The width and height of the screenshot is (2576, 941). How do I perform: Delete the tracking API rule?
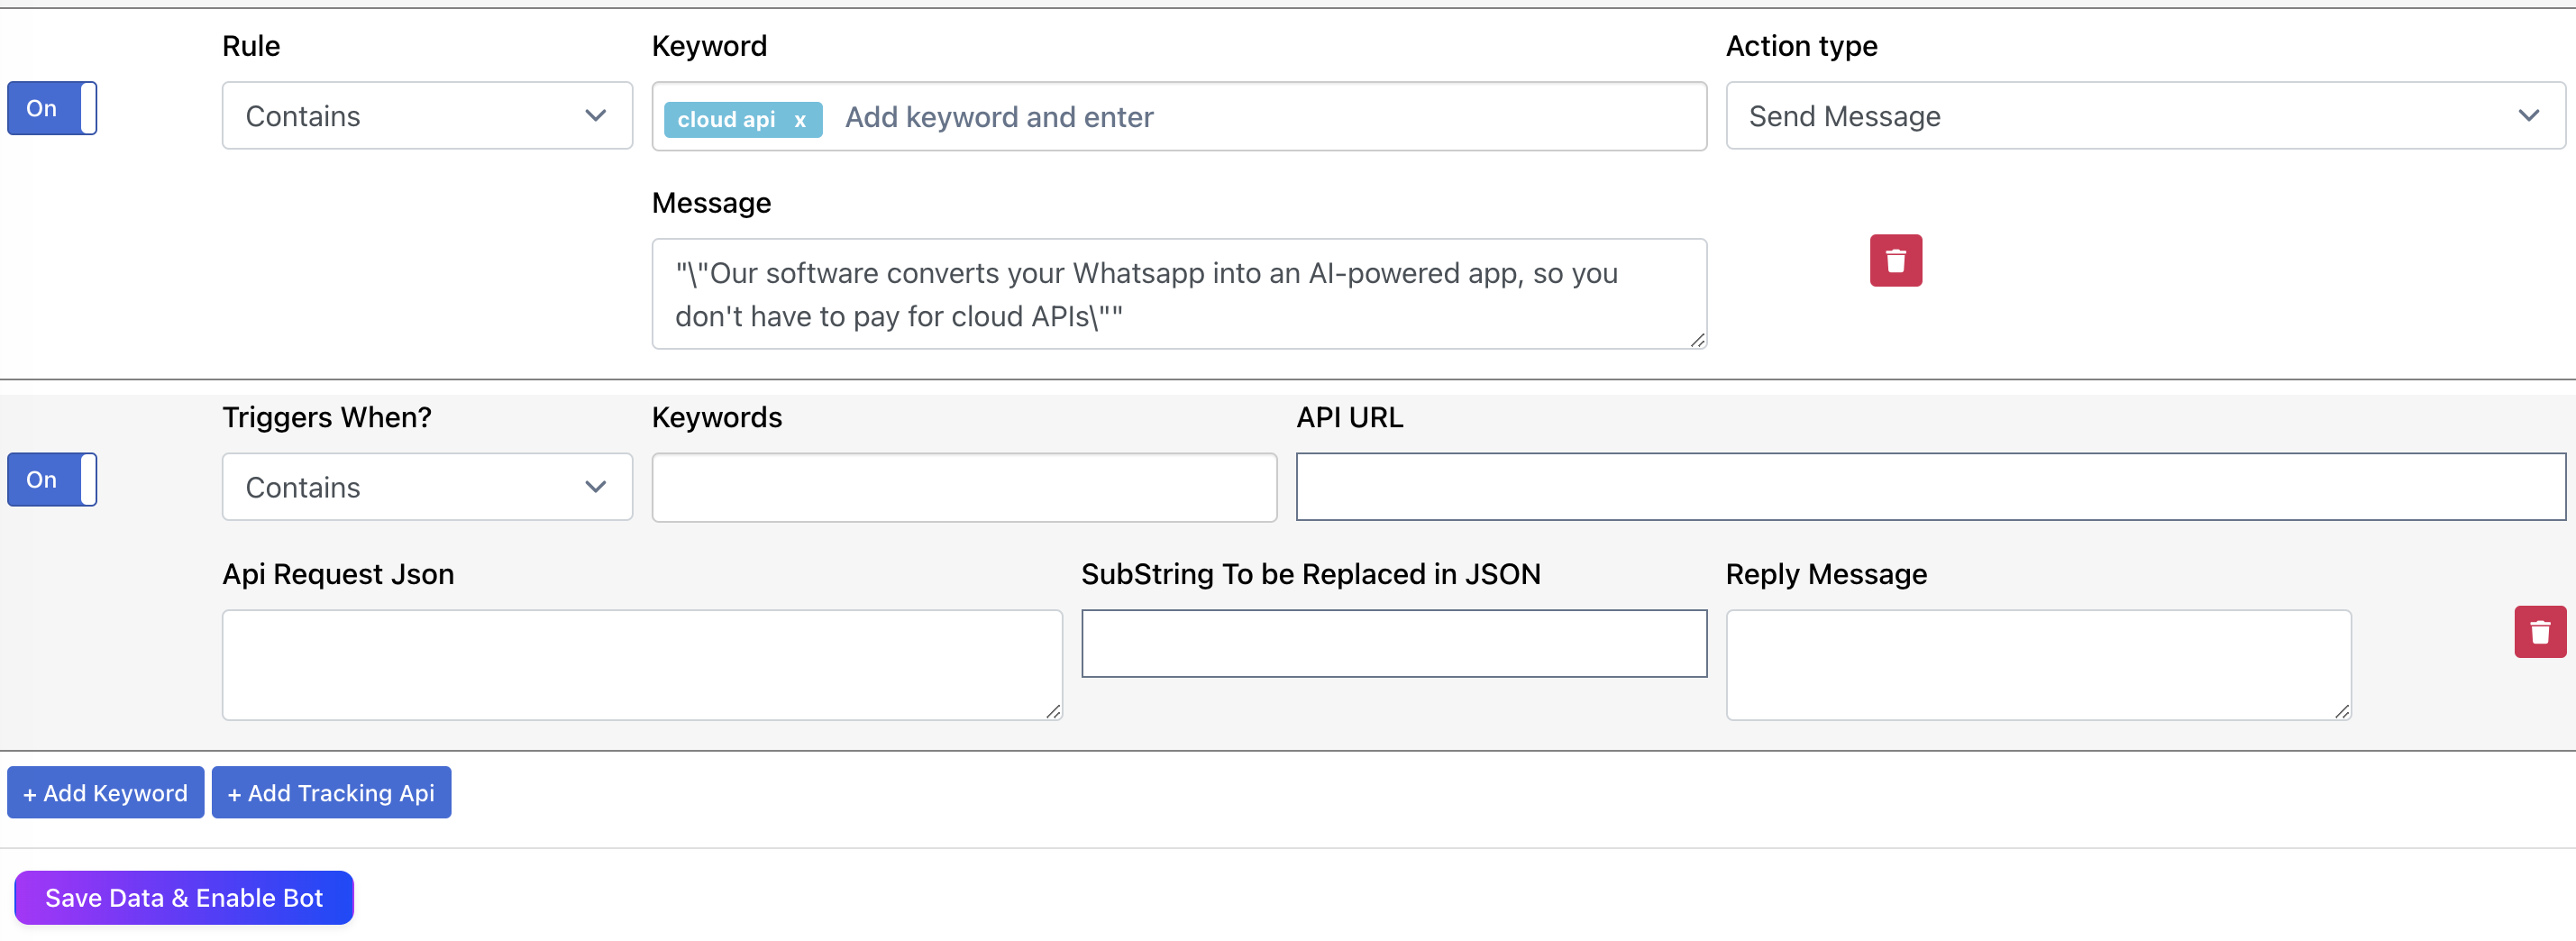(2539, 632)
